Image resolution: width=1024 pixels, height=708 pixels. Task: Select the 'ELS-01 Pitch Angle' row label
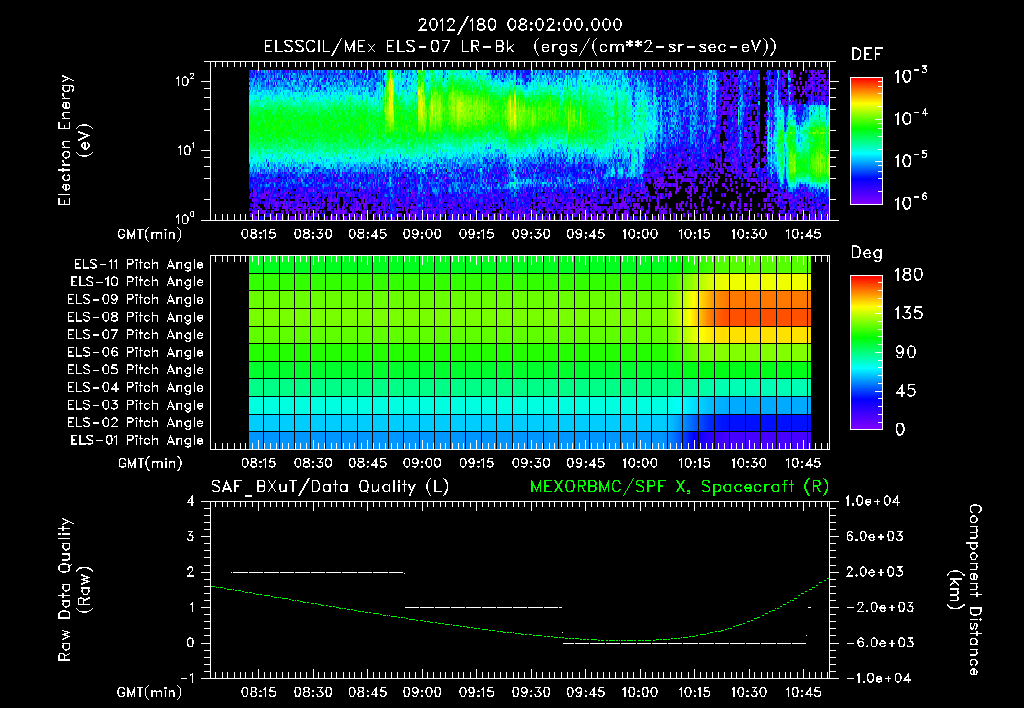point(136,440)
